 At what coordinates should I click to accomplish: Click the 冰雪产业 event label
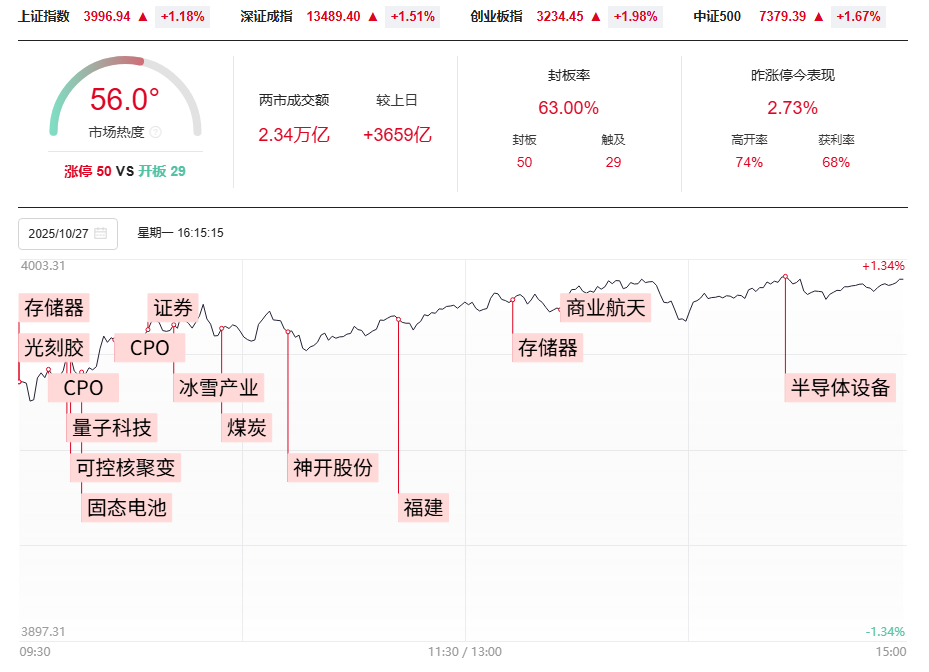tap(218, 388)
